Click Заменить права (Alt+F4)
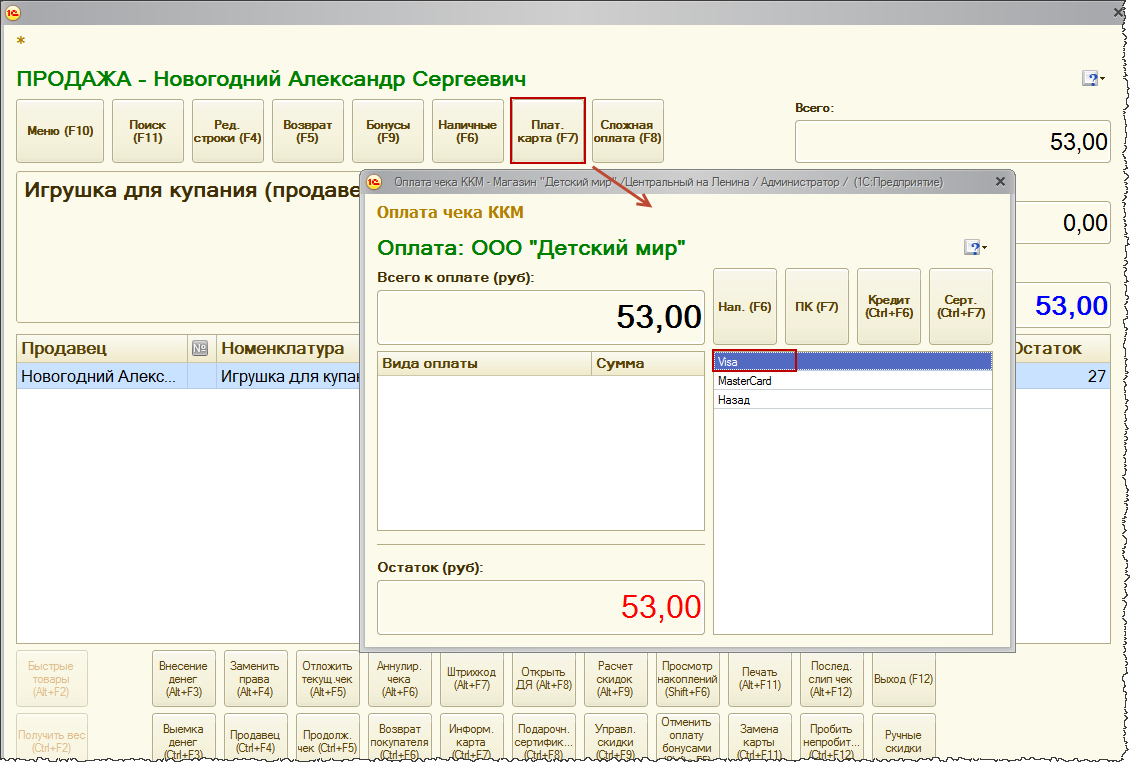This screenshot has width=1130, height=765. pos(255,679)
